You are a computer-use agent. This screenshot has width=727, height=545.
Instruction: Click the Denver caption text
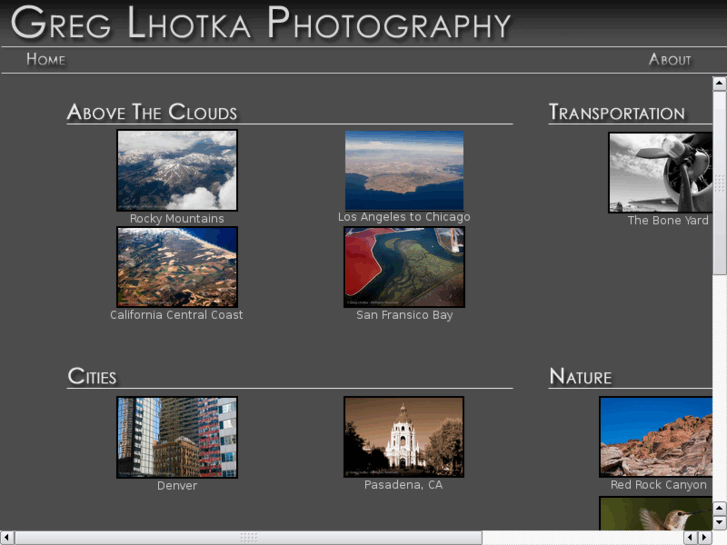click(x=177, y=486)
